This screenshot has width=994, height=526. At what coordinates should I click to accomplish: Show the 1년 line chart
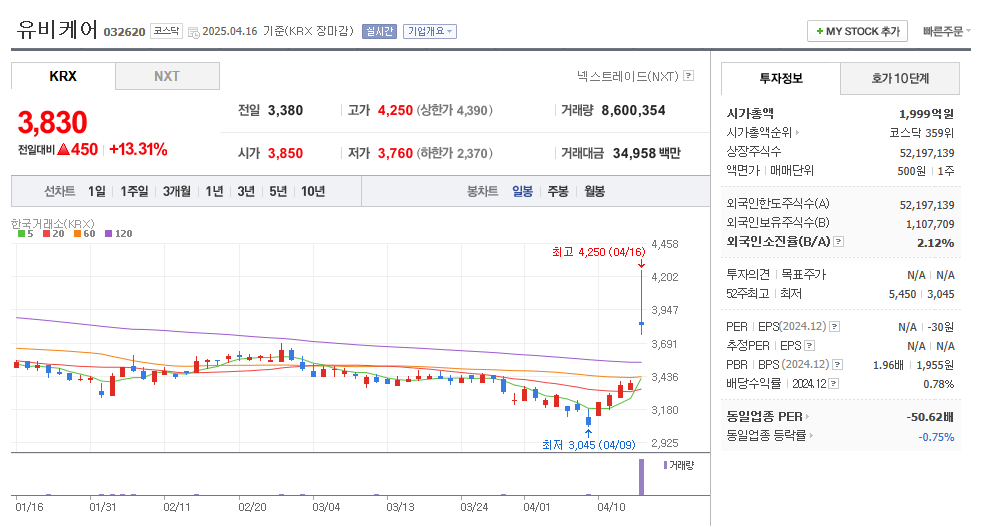(x=214, y=191)
